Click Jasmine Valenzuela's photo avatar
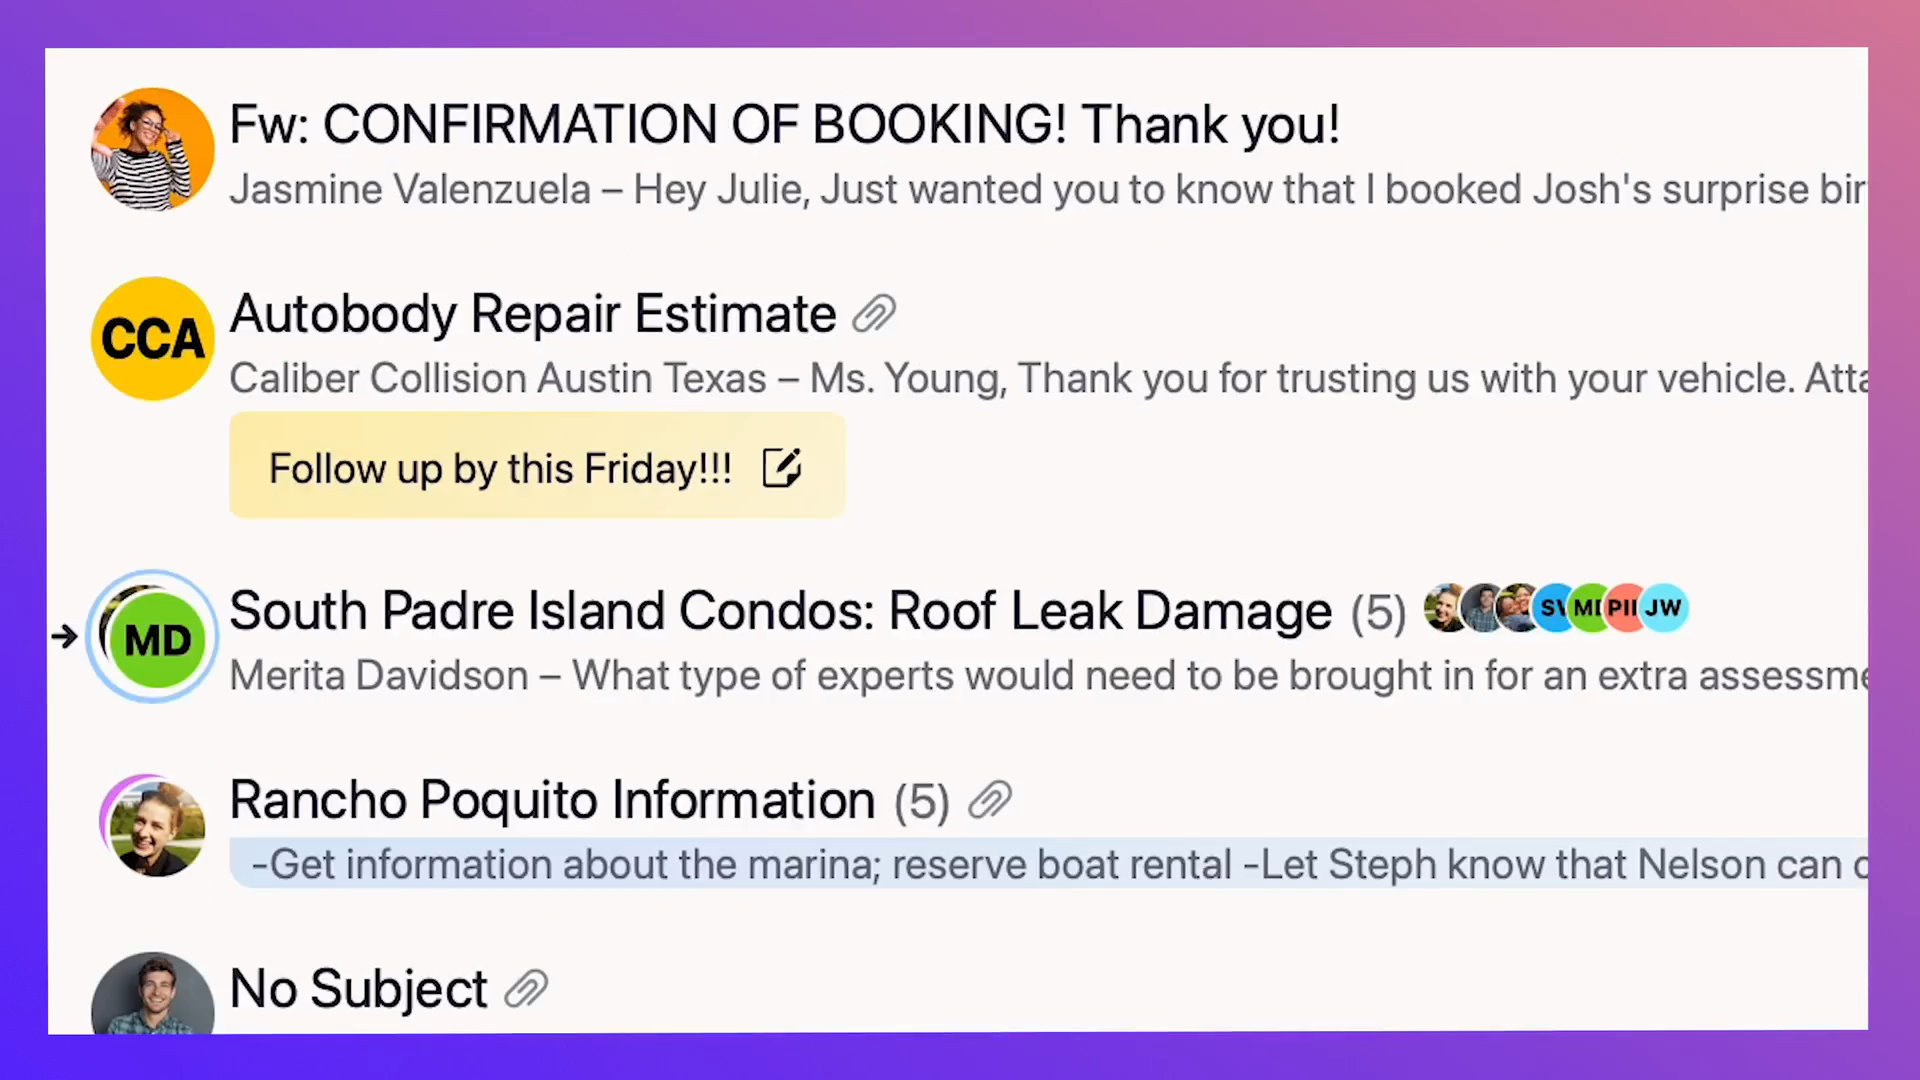The image size is (1920, 1080). [x=152, y=149]
